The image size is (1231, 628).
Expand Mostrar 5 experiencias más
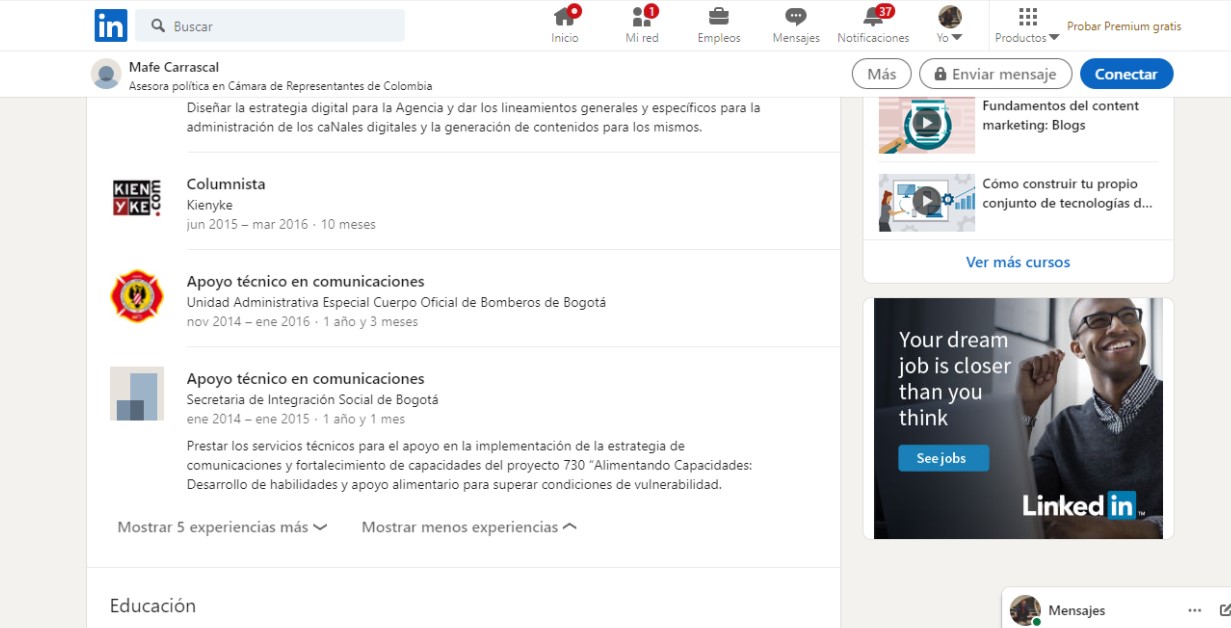222,527
